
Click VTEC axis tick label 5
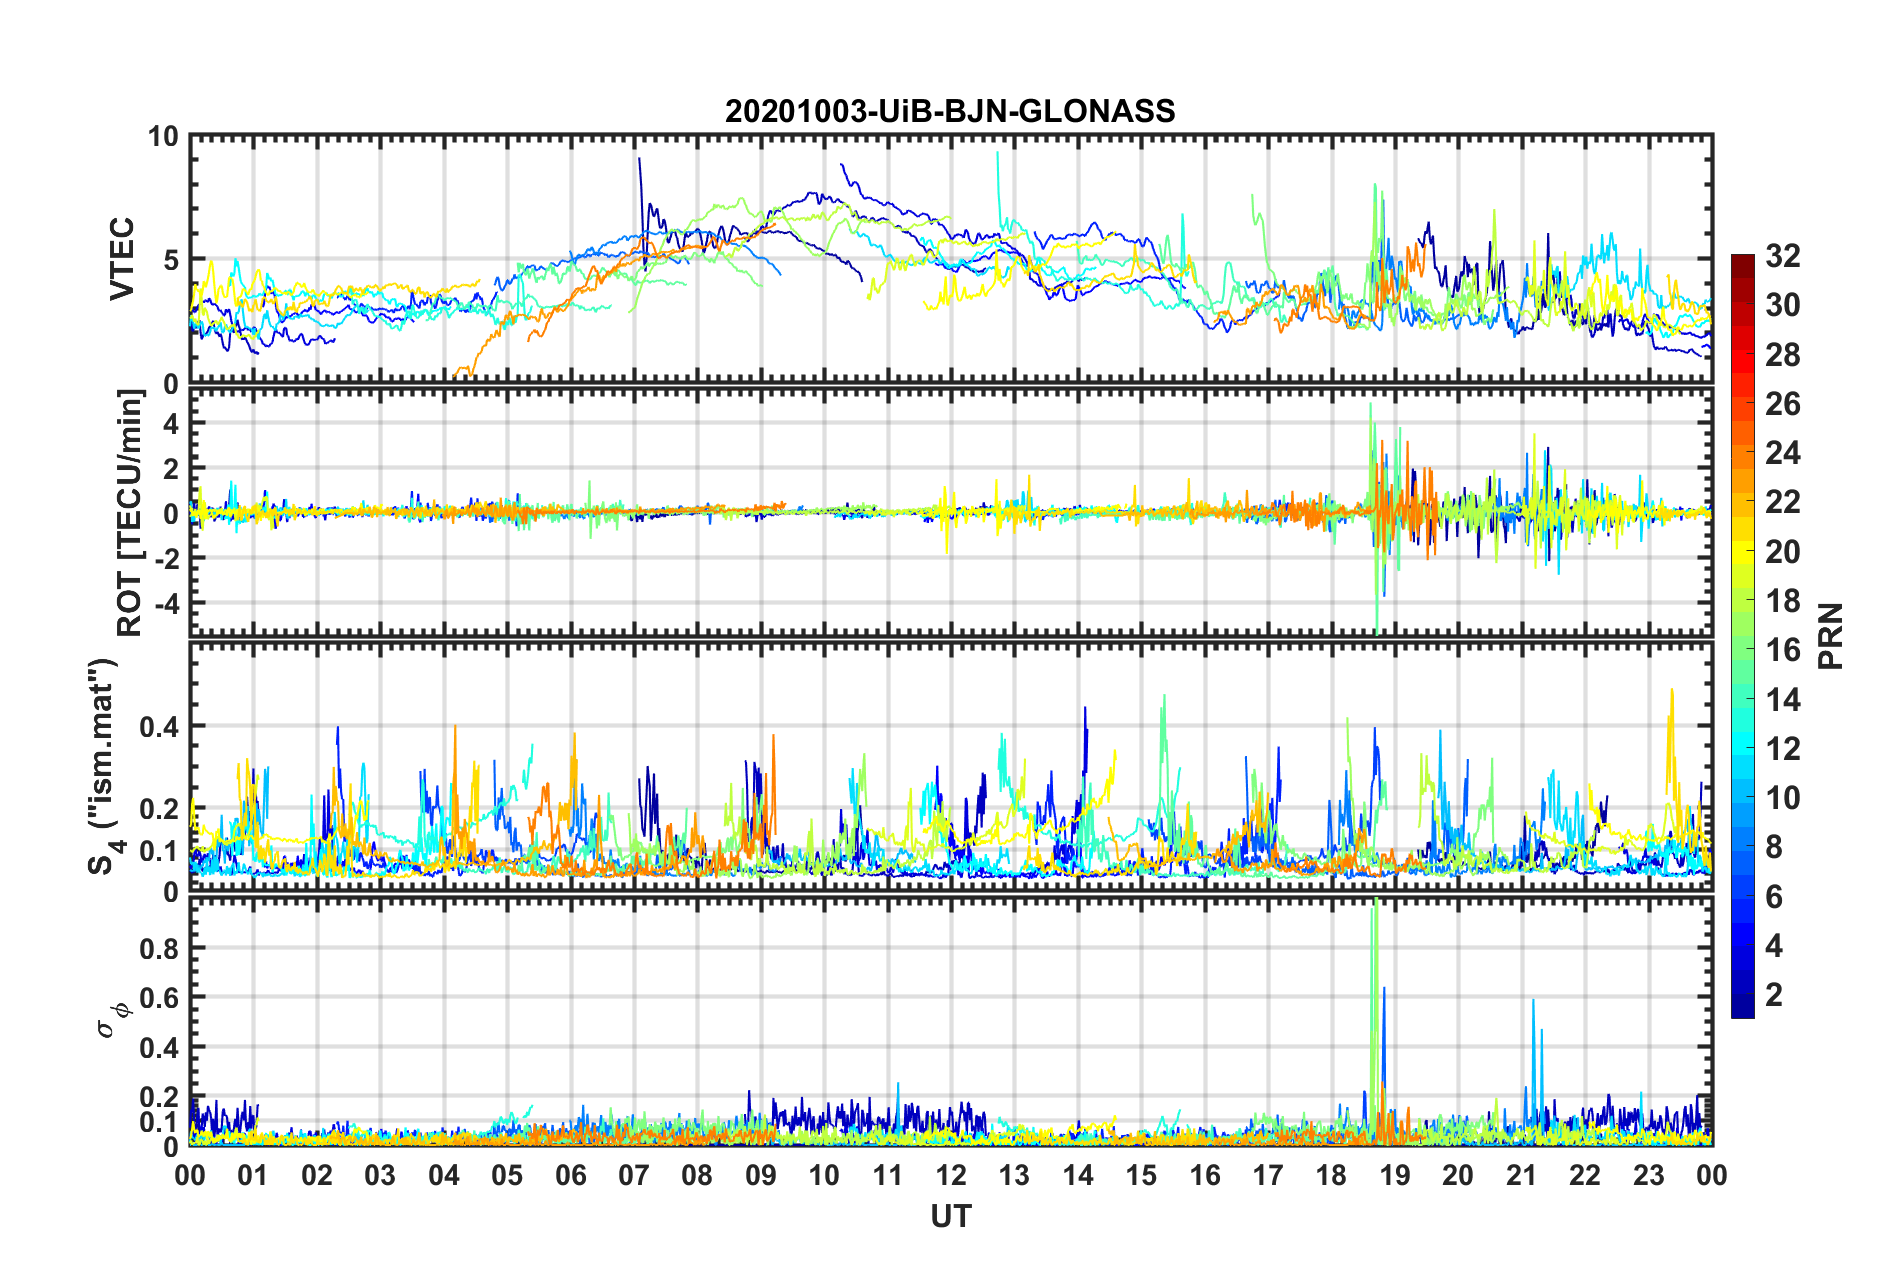point(171,260)
